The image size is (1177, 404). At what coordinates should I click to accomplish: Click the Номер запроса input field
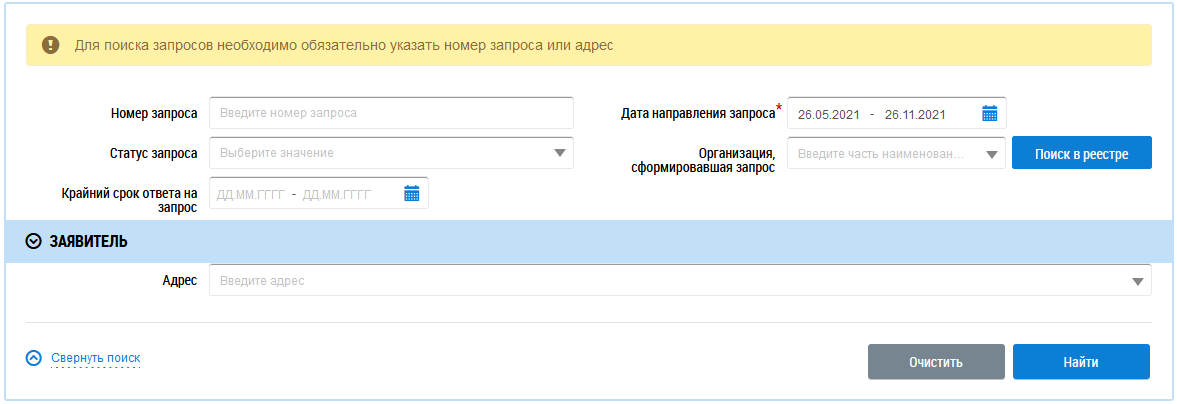click(x=391, y=113)
